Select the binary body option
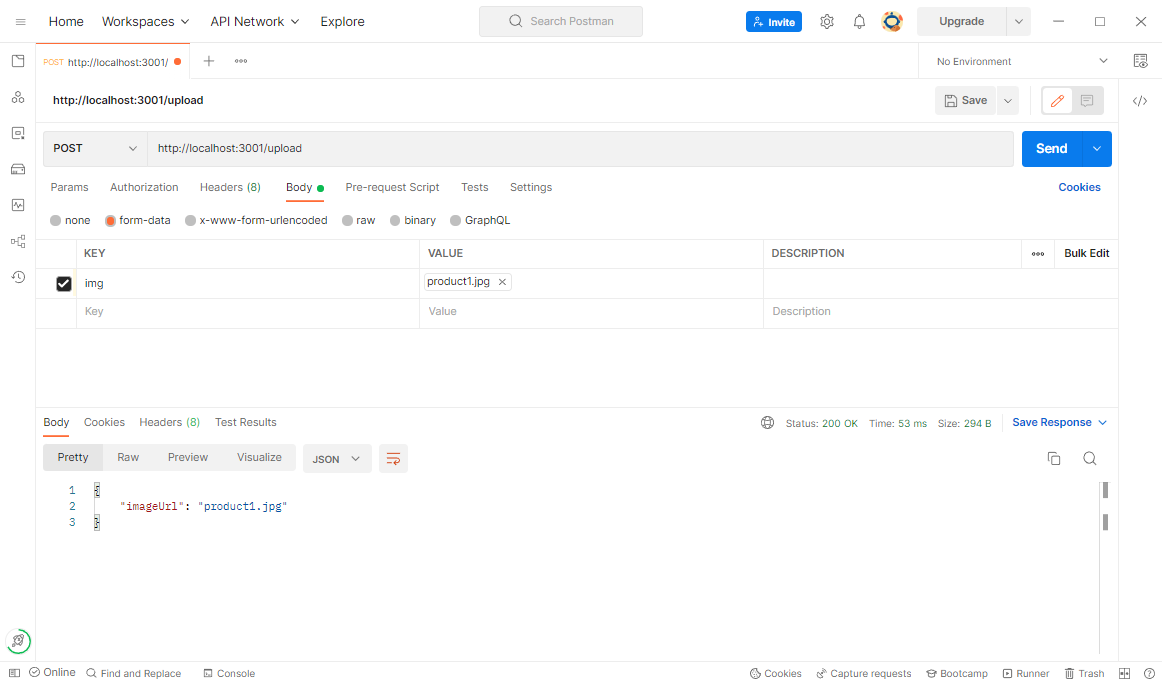This screenshot has height=684, width=1162. click(413, 220)
